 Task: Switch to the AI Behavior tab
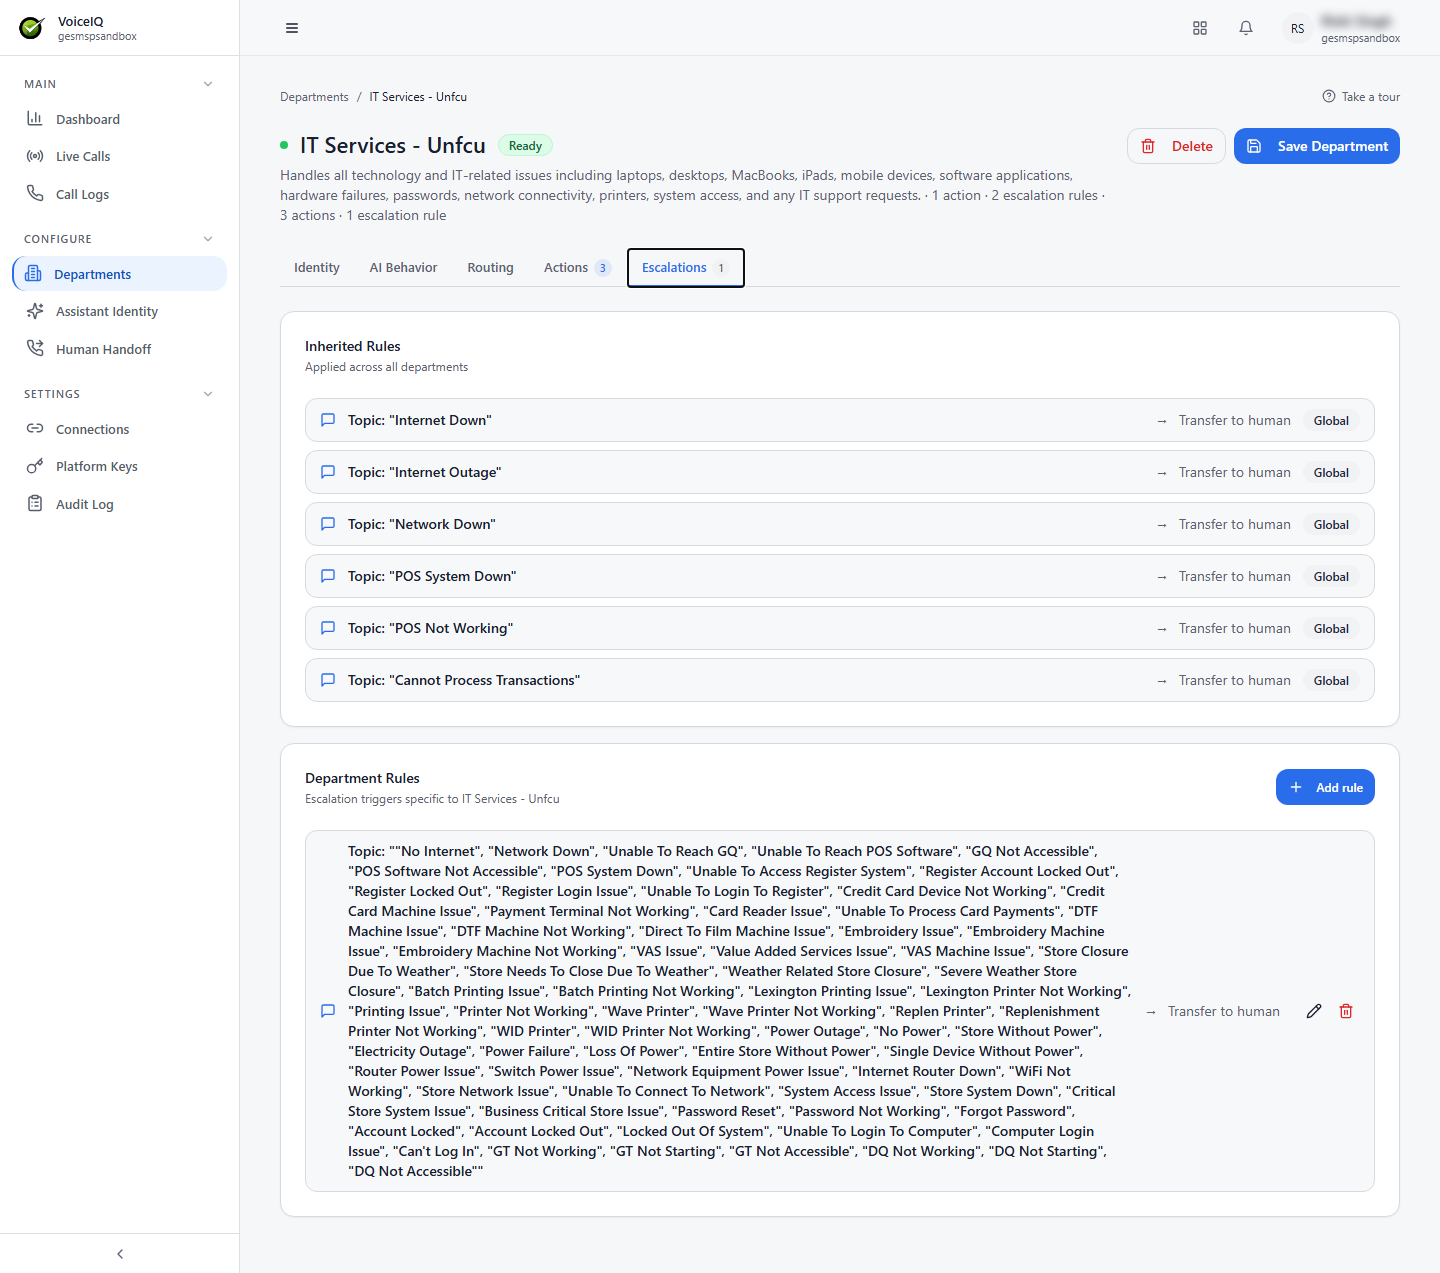pos(404,268)
